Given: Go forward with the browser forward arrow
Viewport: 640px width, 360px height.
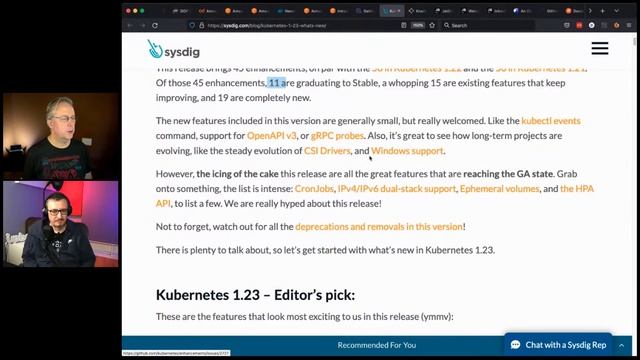Looking at the screenshot, I should pyautogui.click(x=142, y=25).
